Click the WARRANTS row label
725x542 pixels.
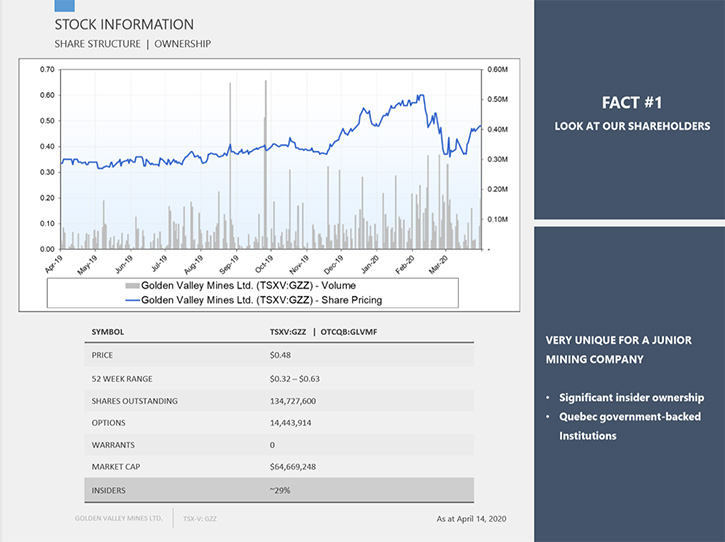click(113, 445)
